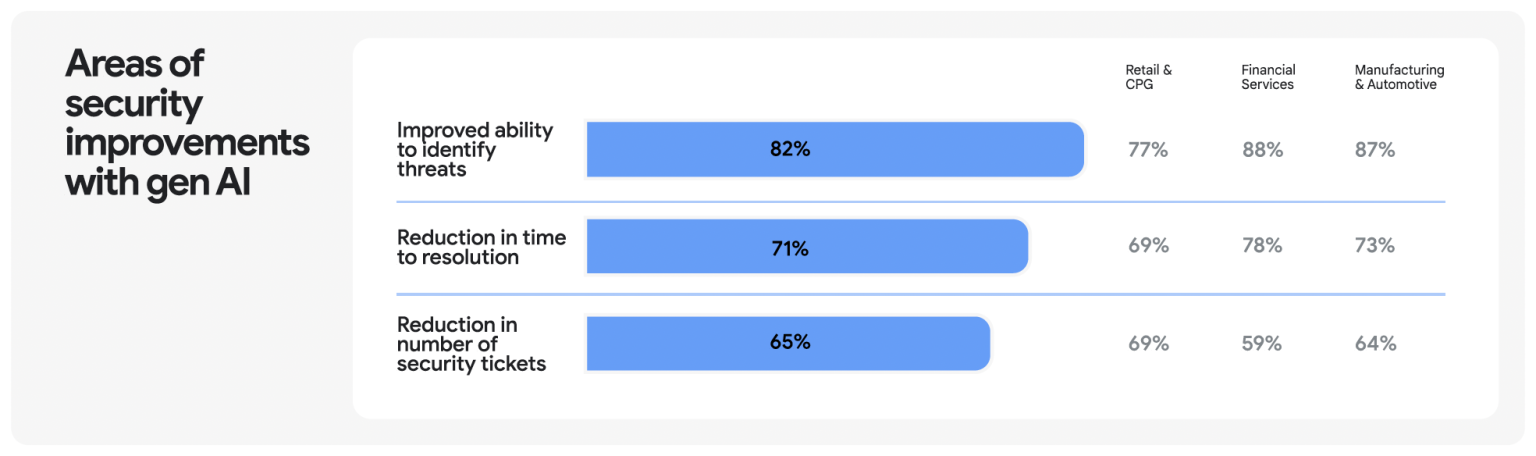The height and width of the screenshot is (456, 1536).
Task: Click the 87% Manufacturing value
Action: (1375, 150)
